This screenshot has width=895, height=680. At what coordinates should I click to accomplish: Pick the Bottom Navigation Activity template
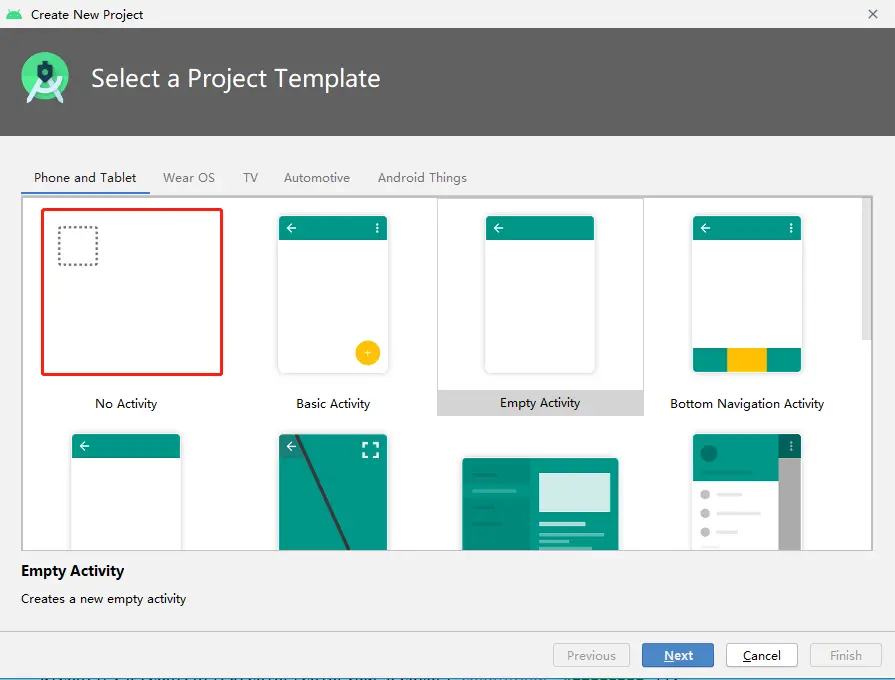pyautogui.click(x=747, y=293)
